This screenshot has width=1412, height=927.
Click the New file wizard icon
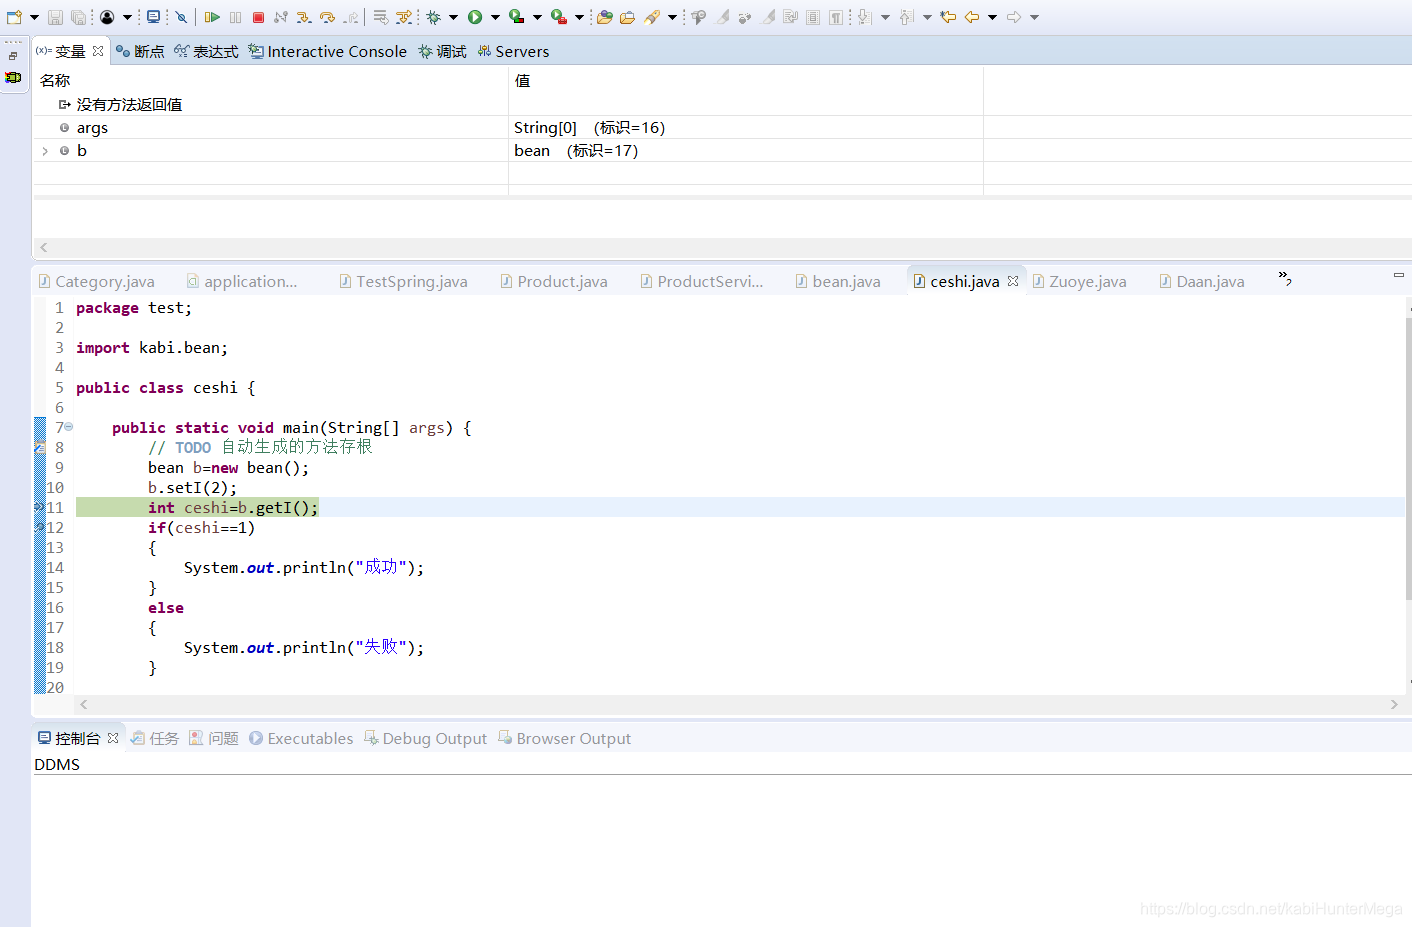[x=14, y=17]
